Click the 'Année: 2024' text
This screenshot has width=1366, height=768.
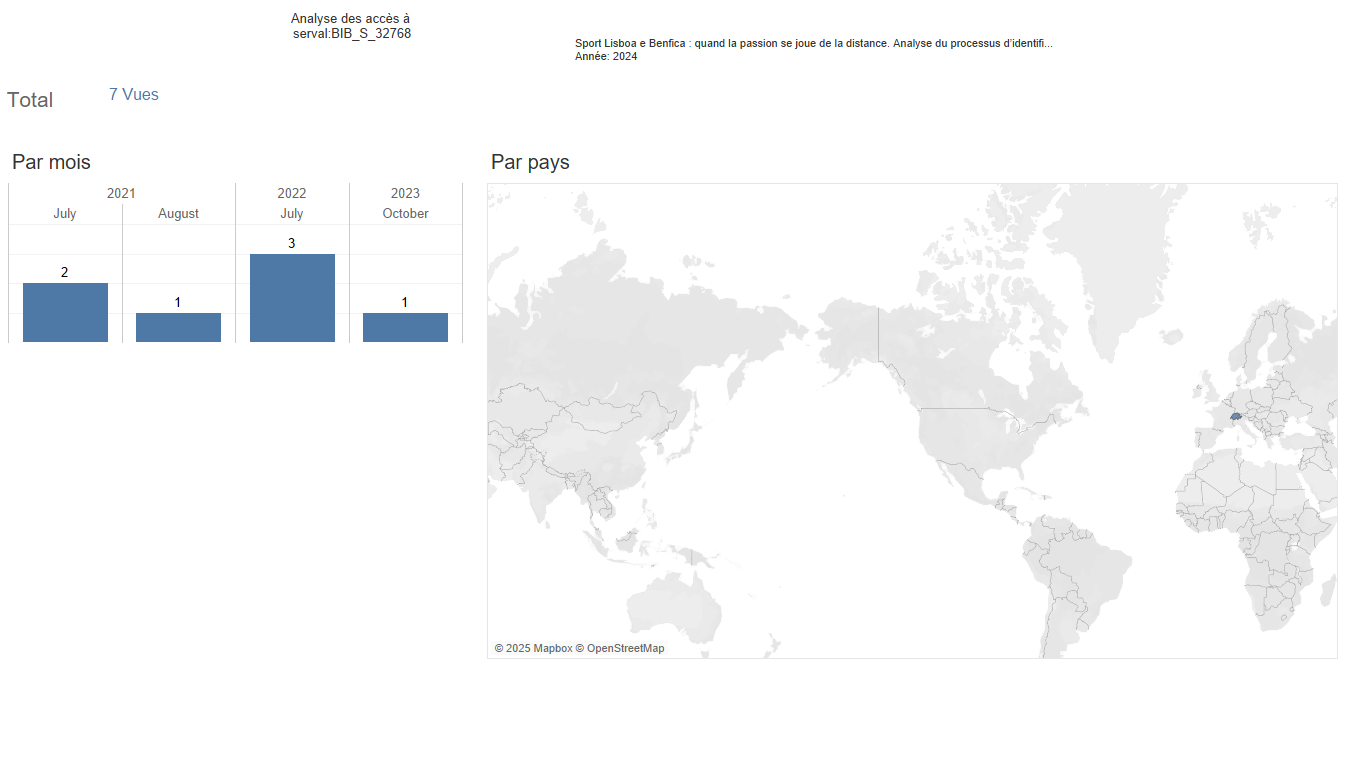(x=606, y=56)
